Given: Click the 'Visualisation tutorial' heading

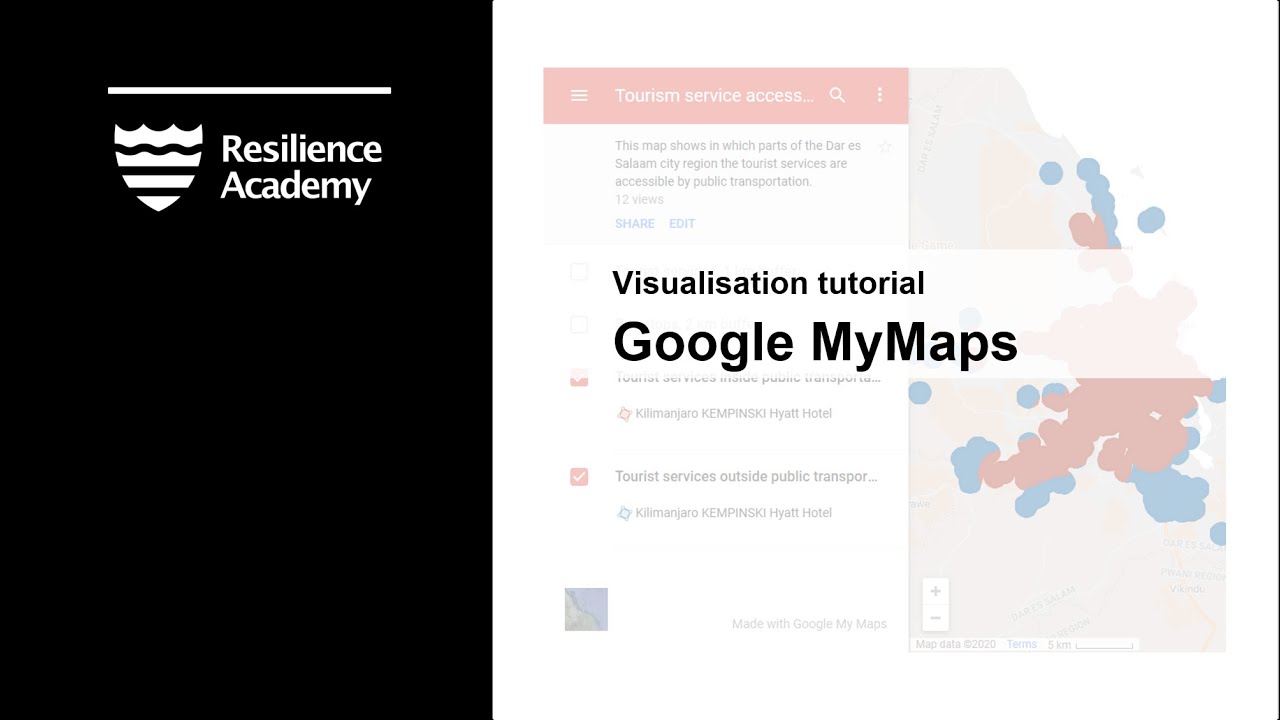Looking at the screenshot, I should [x=768, y=283].
